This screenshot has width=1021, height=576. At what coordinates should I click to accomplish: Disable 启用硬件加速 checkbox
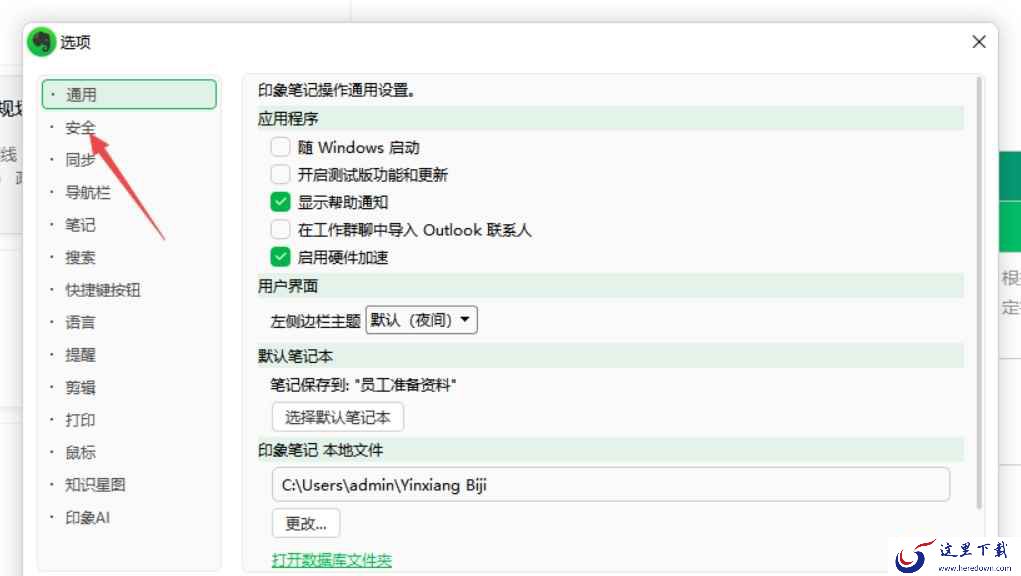click(x=281, y=257)
